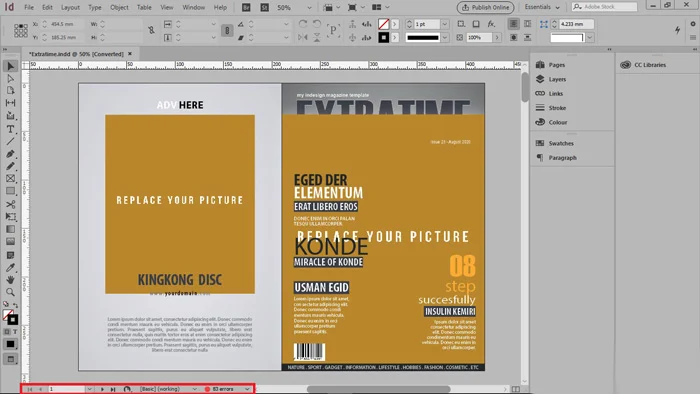Set the reference point locator square

click(21, 30)
